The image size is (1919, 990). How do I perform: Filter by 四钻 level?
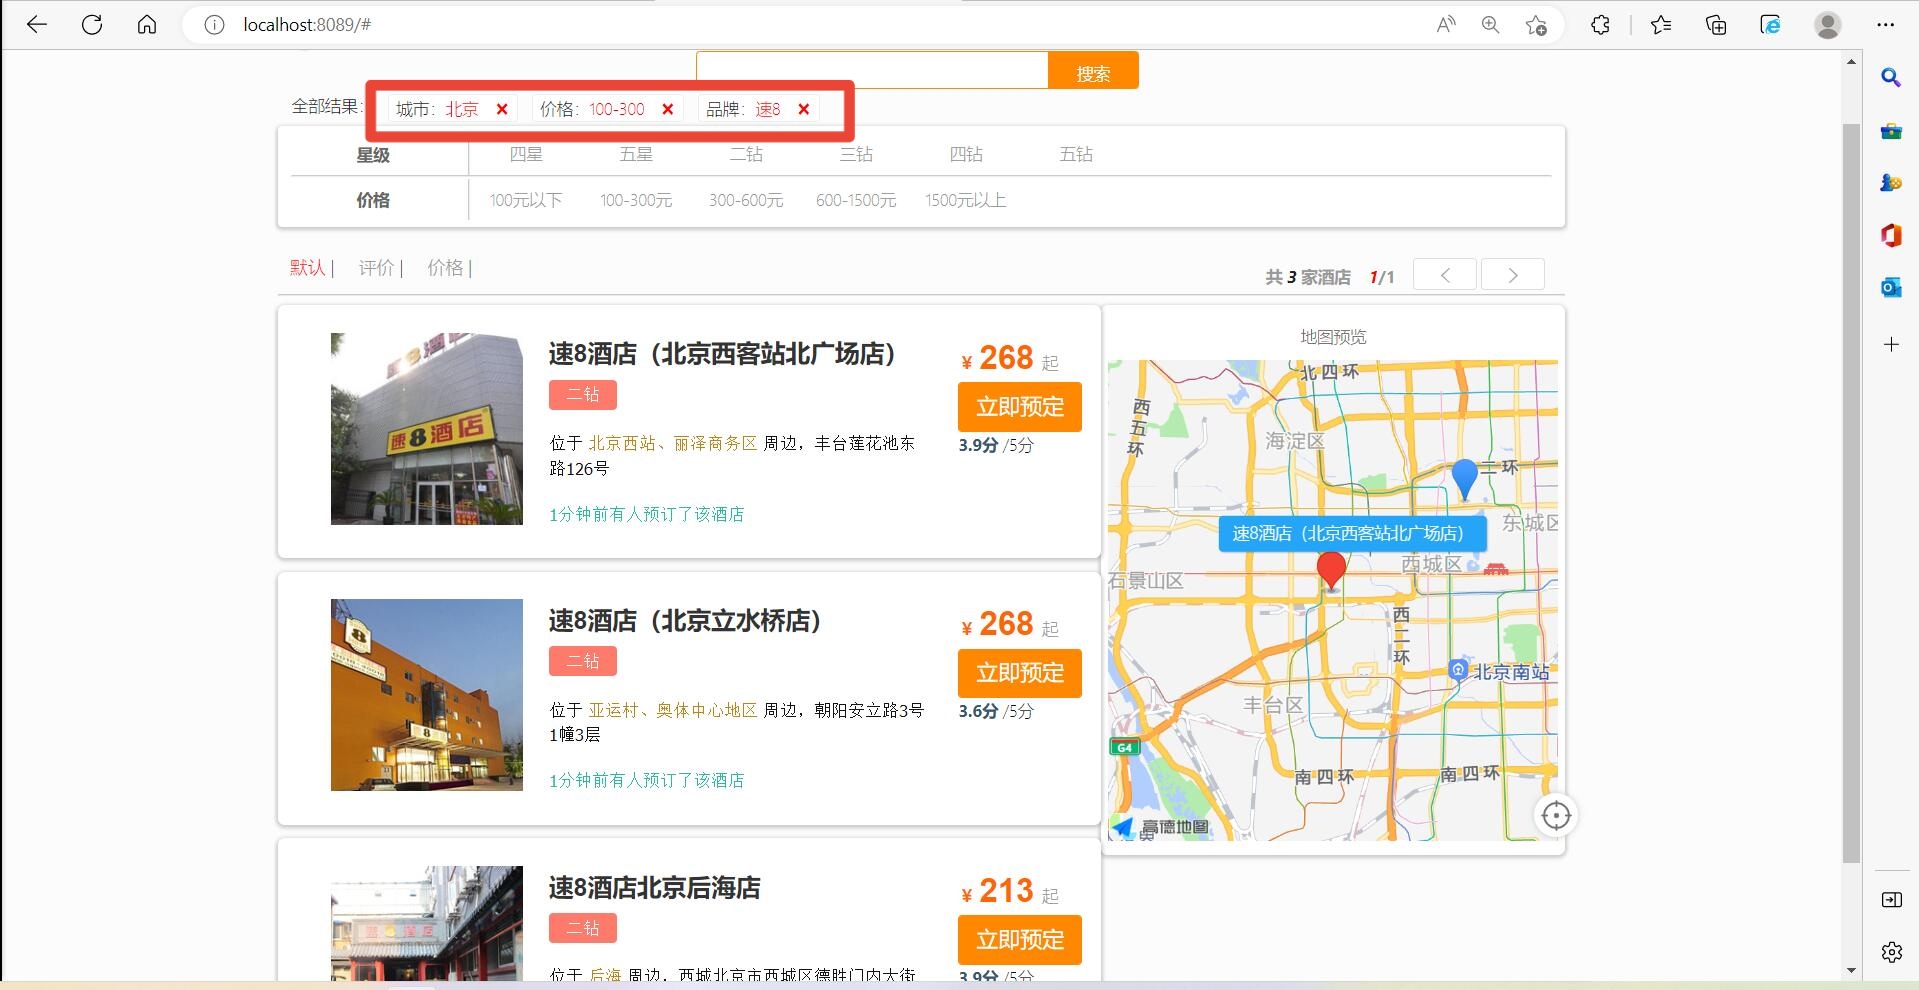coord(966,154)
